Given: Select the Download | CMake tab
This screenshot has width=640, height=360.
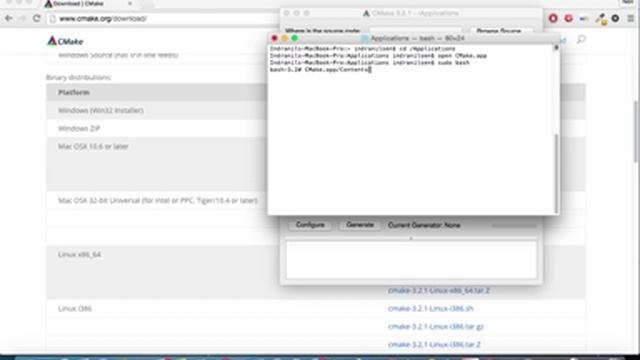Looking at the screenshot, I should coord(88,4).
